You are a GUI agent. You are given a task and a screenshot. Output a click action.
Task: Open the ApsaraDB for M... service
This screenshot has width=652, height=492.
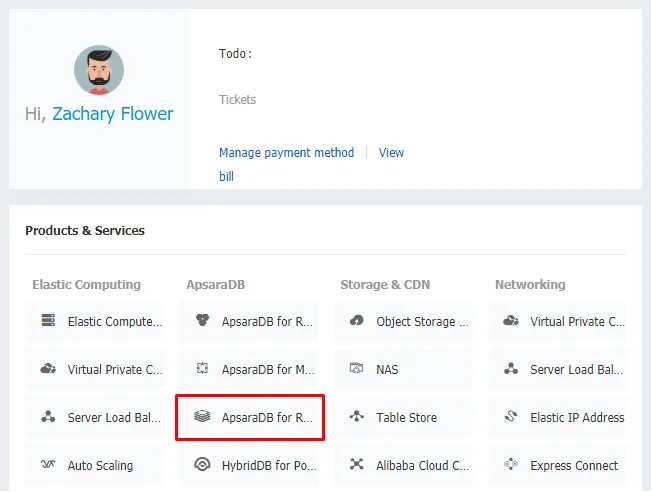point(250,369)
